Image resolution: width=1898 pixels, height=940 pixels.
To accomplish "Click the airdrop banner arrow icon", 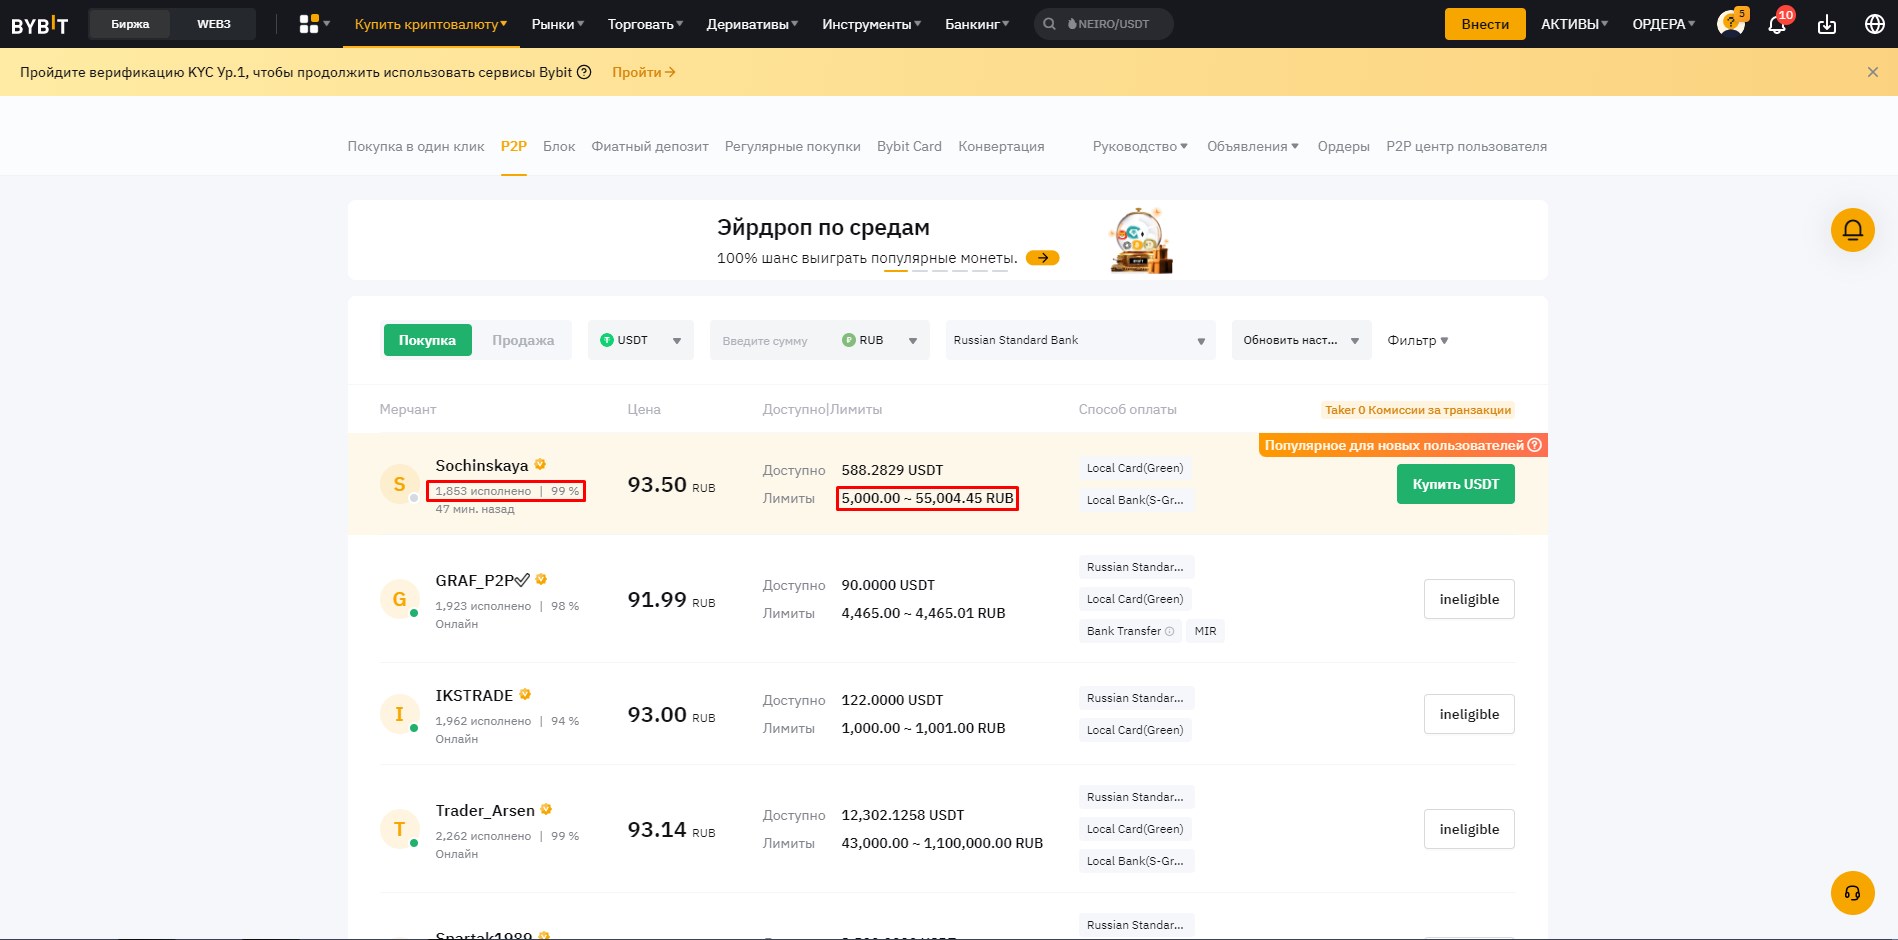I will pyautogui.click(x=1042, y=258).
